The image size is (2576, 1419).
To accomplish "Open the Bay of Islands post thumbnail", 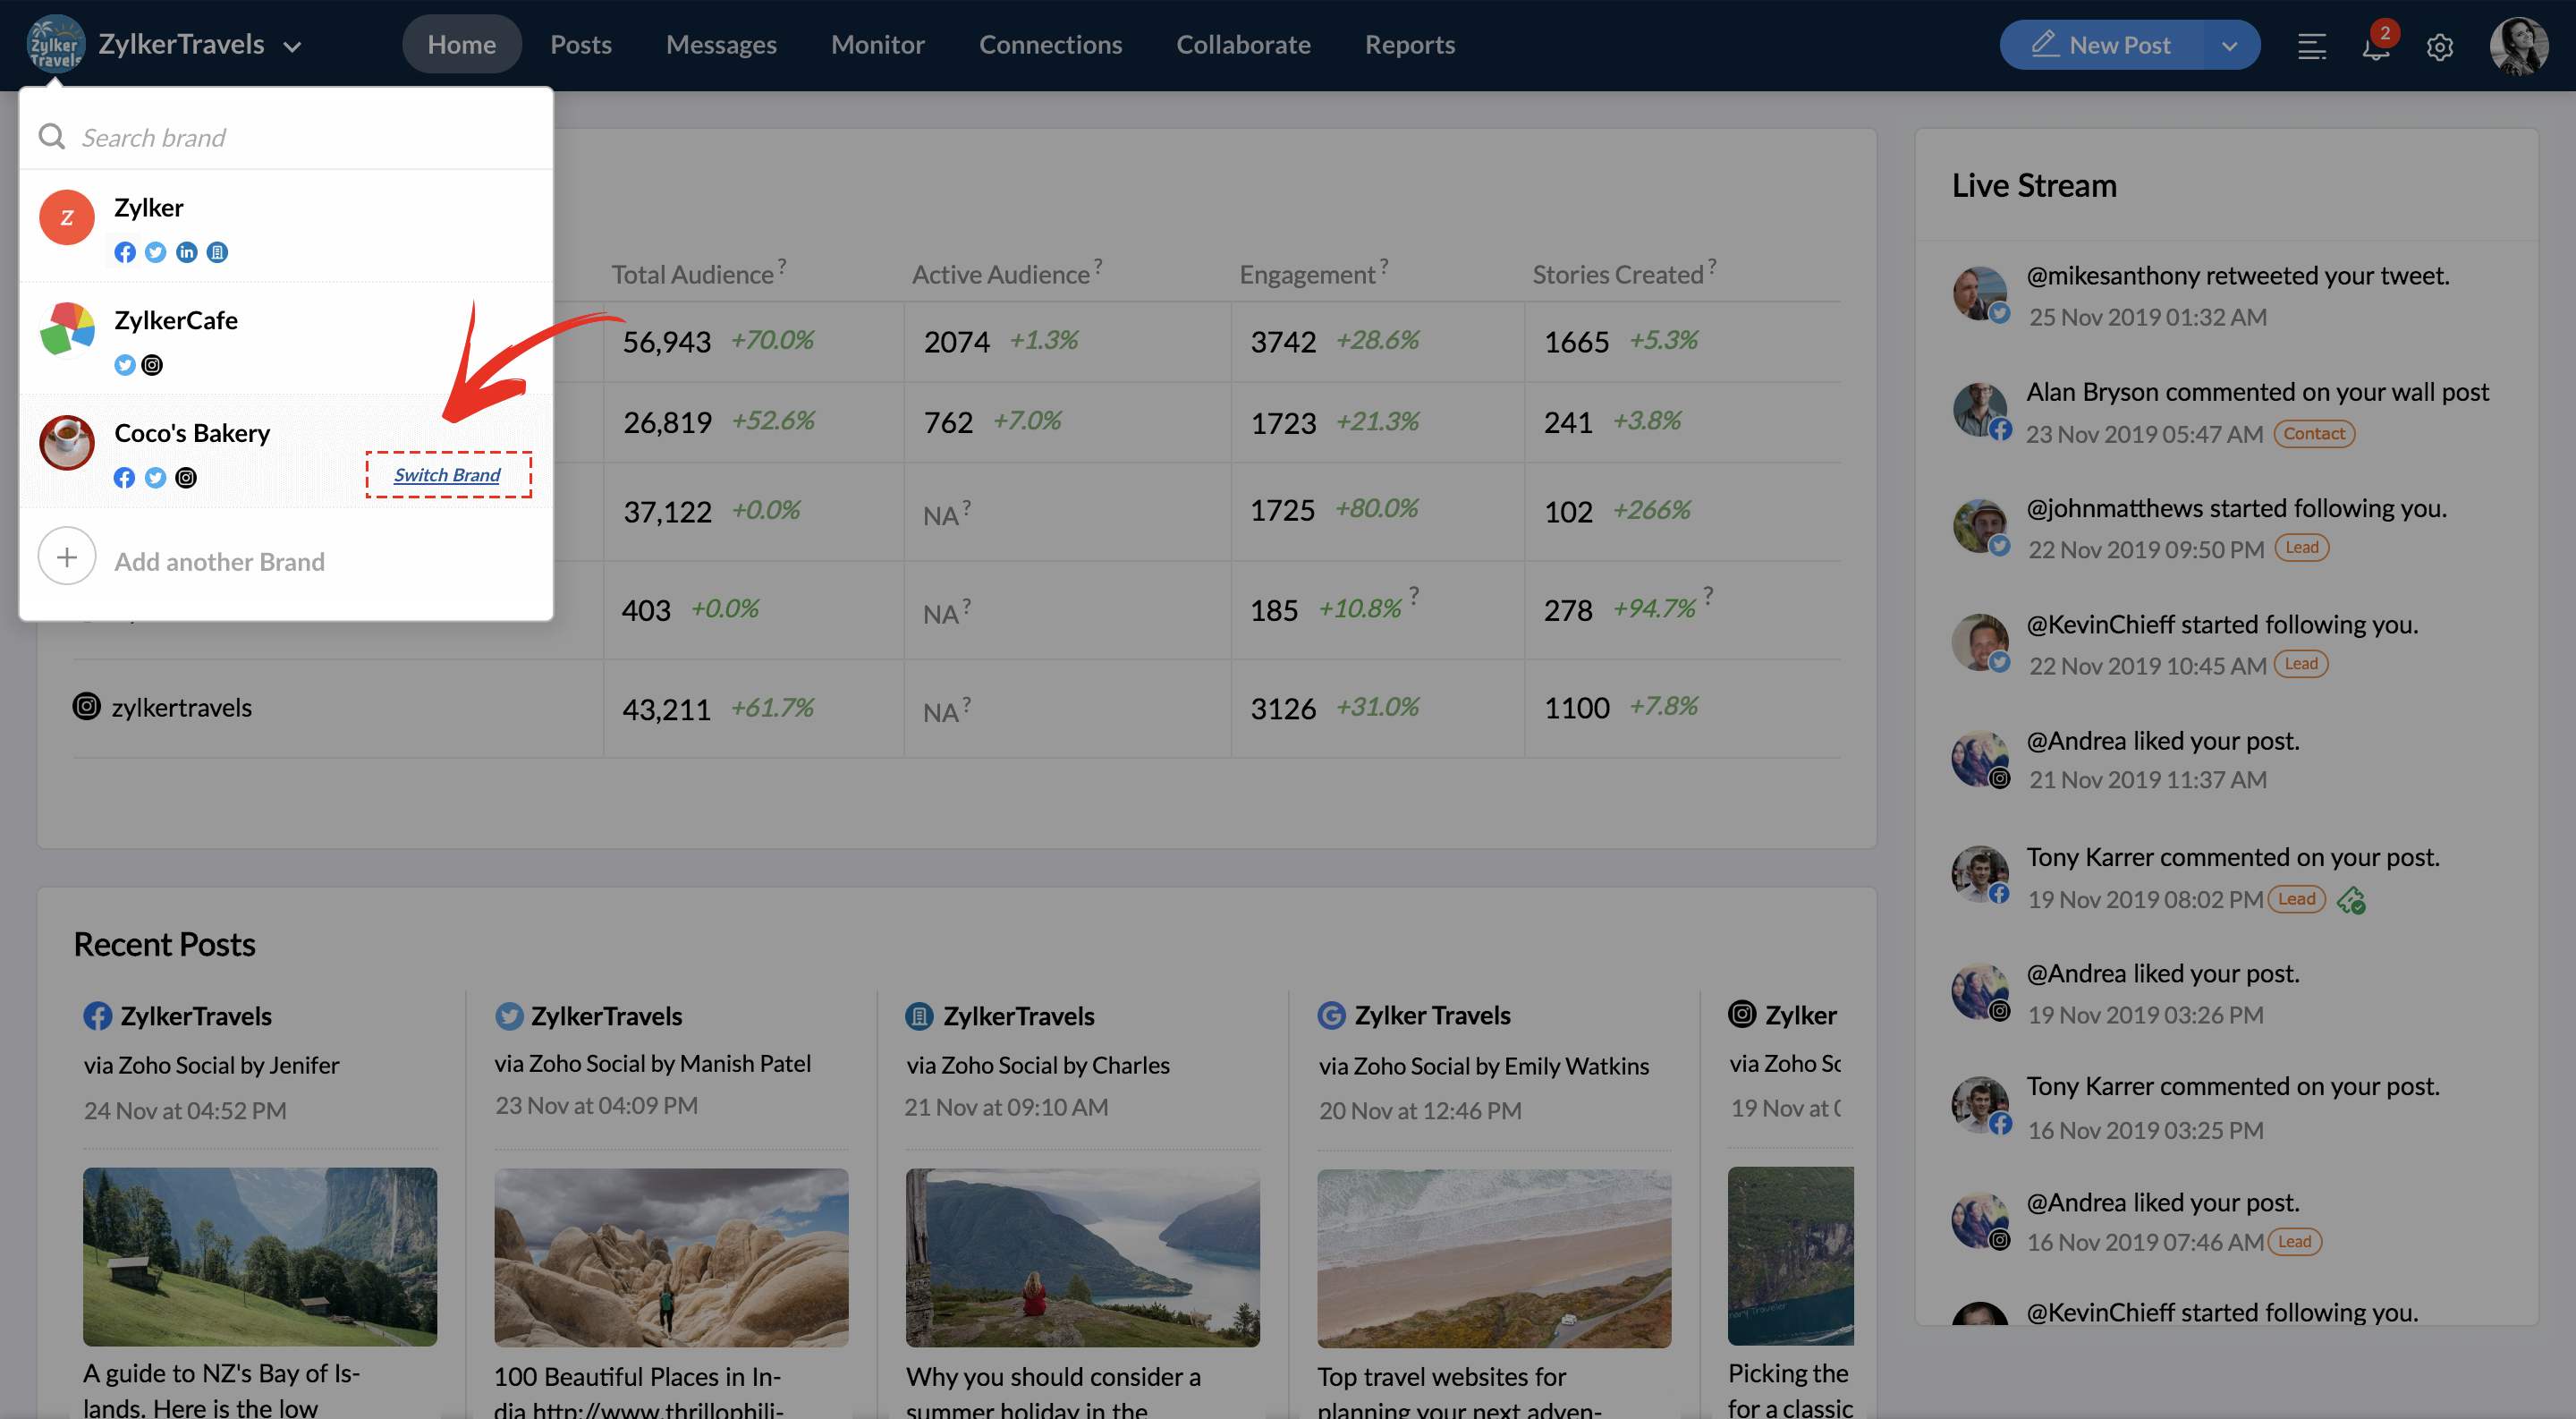I will coord(260,1256).
